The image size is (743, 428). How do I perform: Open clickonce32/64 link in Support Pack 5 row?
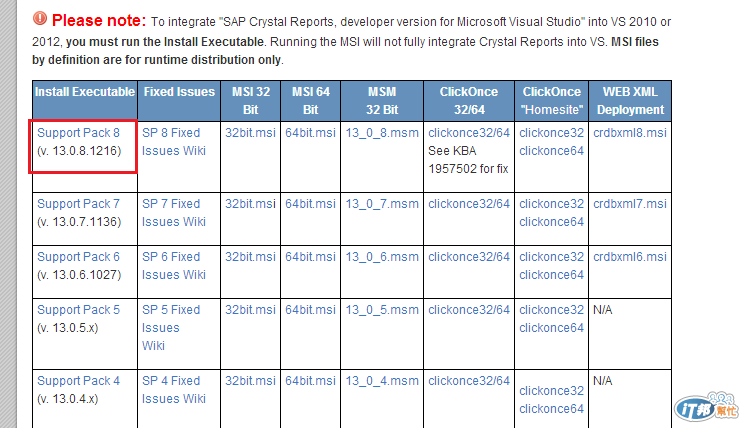point(469,310)
